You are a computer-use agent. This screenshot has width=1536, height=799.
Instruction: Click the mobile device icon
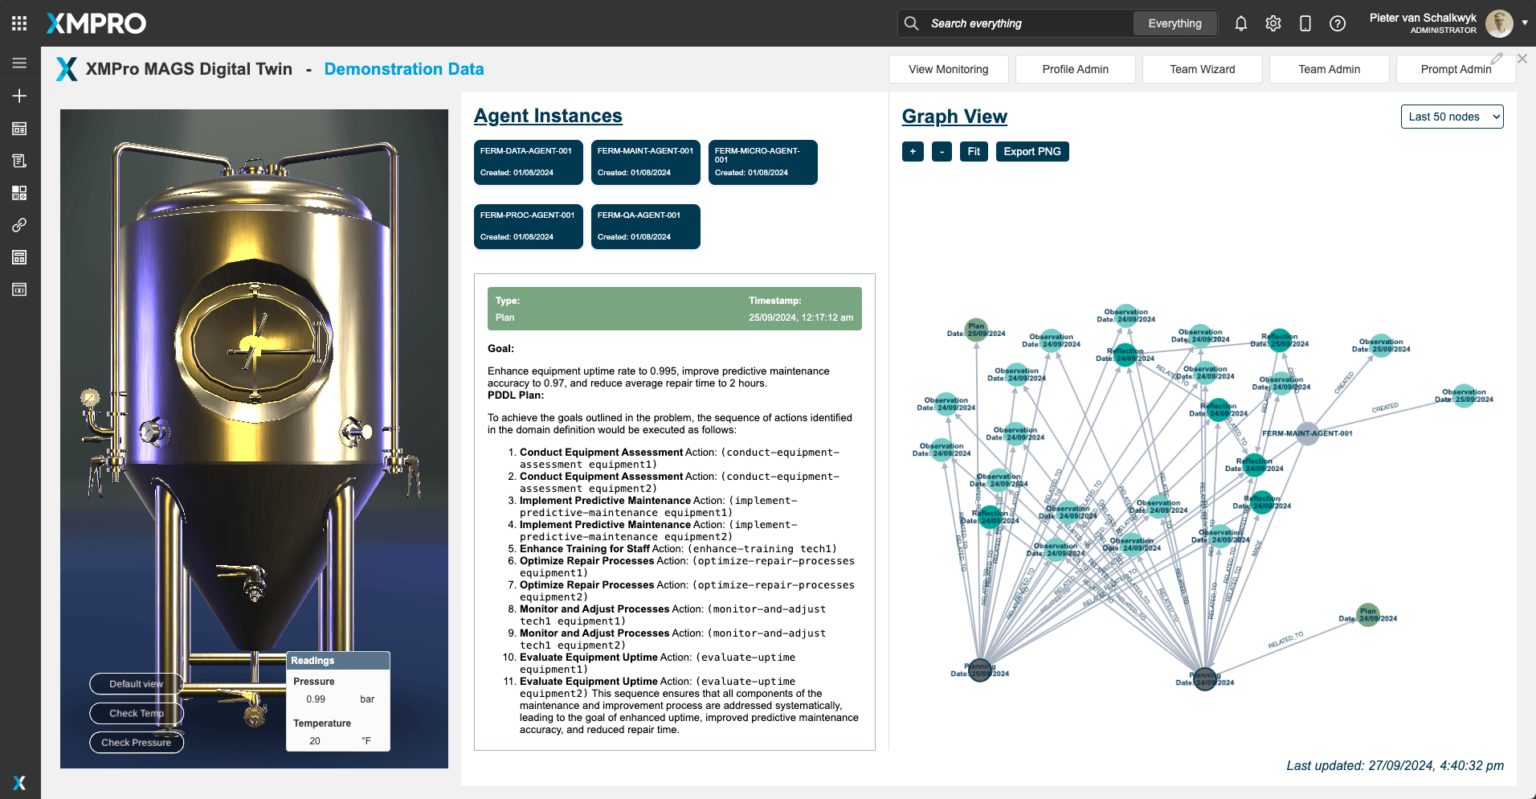tap(1305, 23)
